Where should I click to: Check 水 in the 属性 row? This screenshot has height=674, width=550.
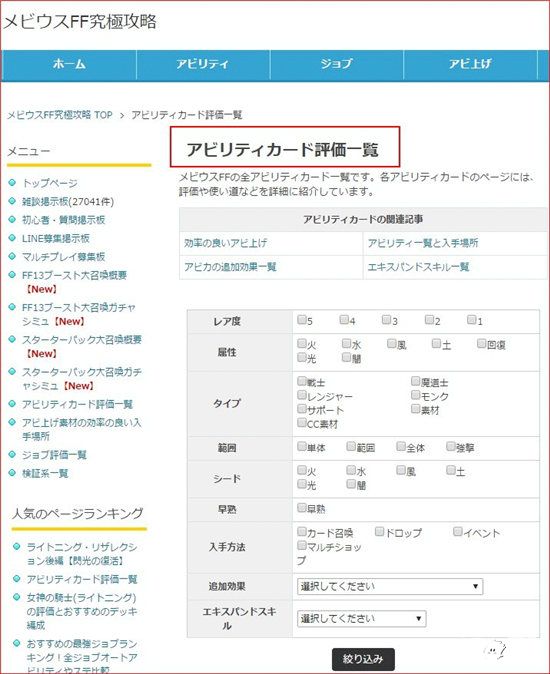pyautogui.click(x=346, y=343)
